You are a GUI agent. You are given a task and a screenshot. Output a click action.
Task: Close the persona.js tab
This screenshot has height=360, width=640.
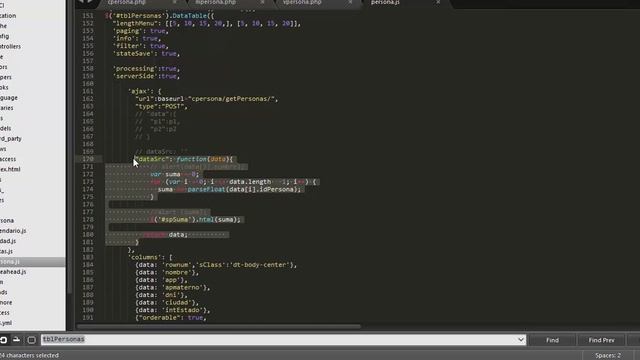pyautogui.click(x=438, y=2)
